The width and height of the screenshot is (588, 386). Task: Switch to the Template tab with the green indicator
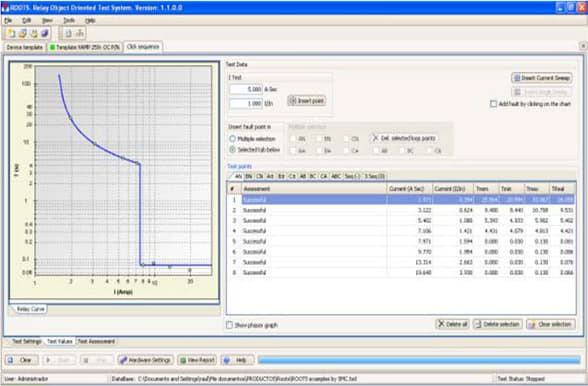85,47
